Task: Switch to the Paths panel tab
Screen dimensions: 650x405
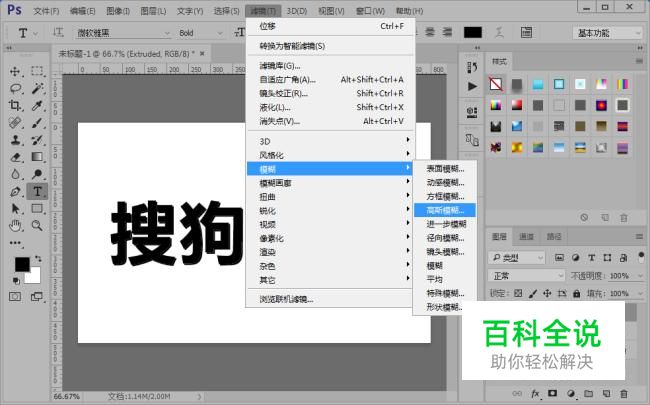Action: click(x=554, y=236)
